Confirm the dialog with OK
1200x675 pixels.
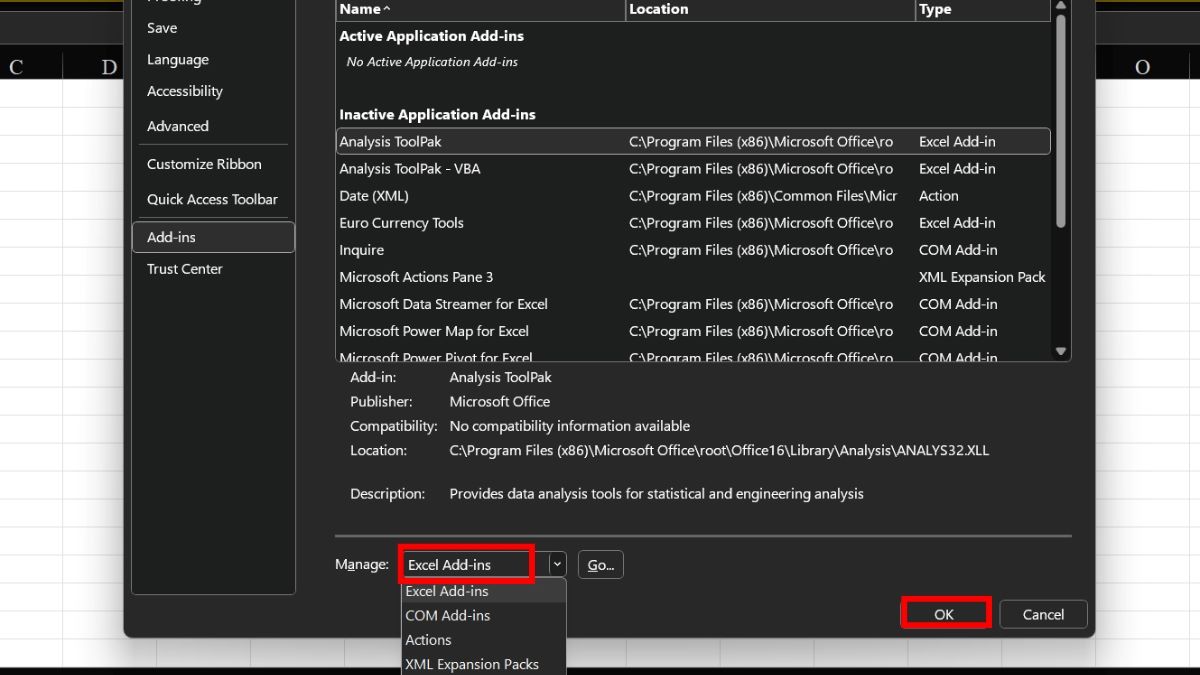945,614
